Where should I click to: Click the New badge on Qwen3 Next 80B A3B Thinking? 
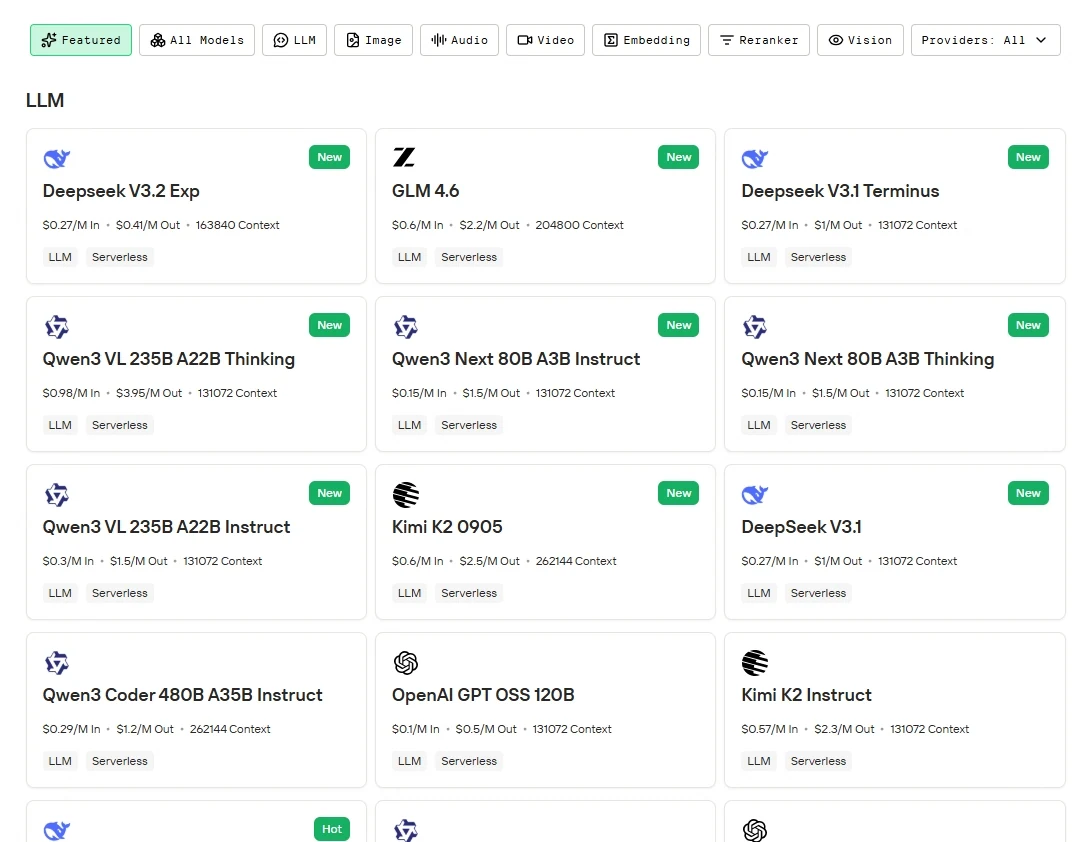[1028, 325]
